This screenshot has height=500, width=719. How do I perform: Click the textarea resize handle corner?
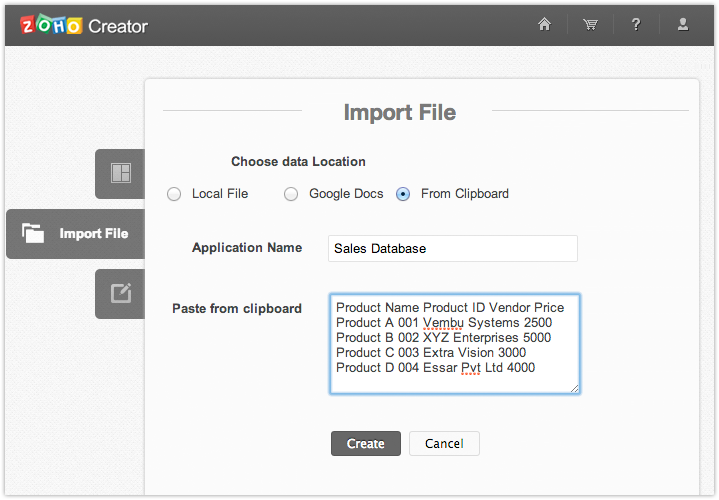tap(574, 388)
